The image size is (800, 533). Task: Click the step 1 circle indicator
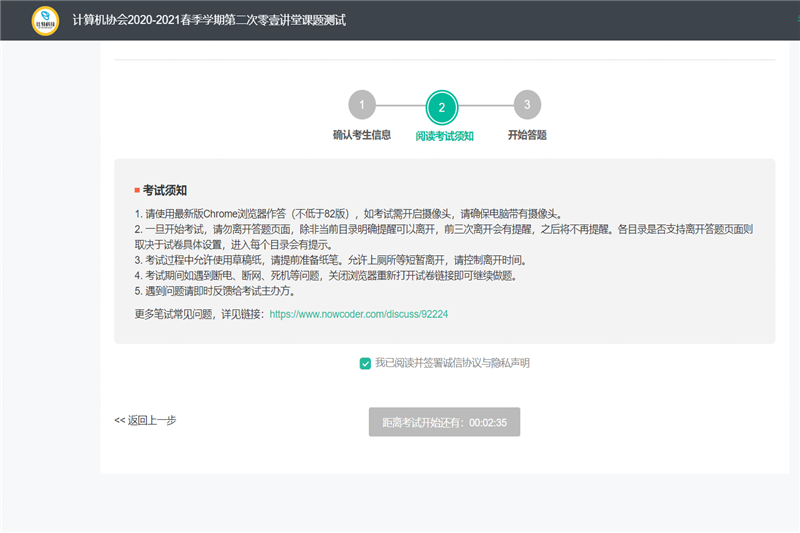362,104
